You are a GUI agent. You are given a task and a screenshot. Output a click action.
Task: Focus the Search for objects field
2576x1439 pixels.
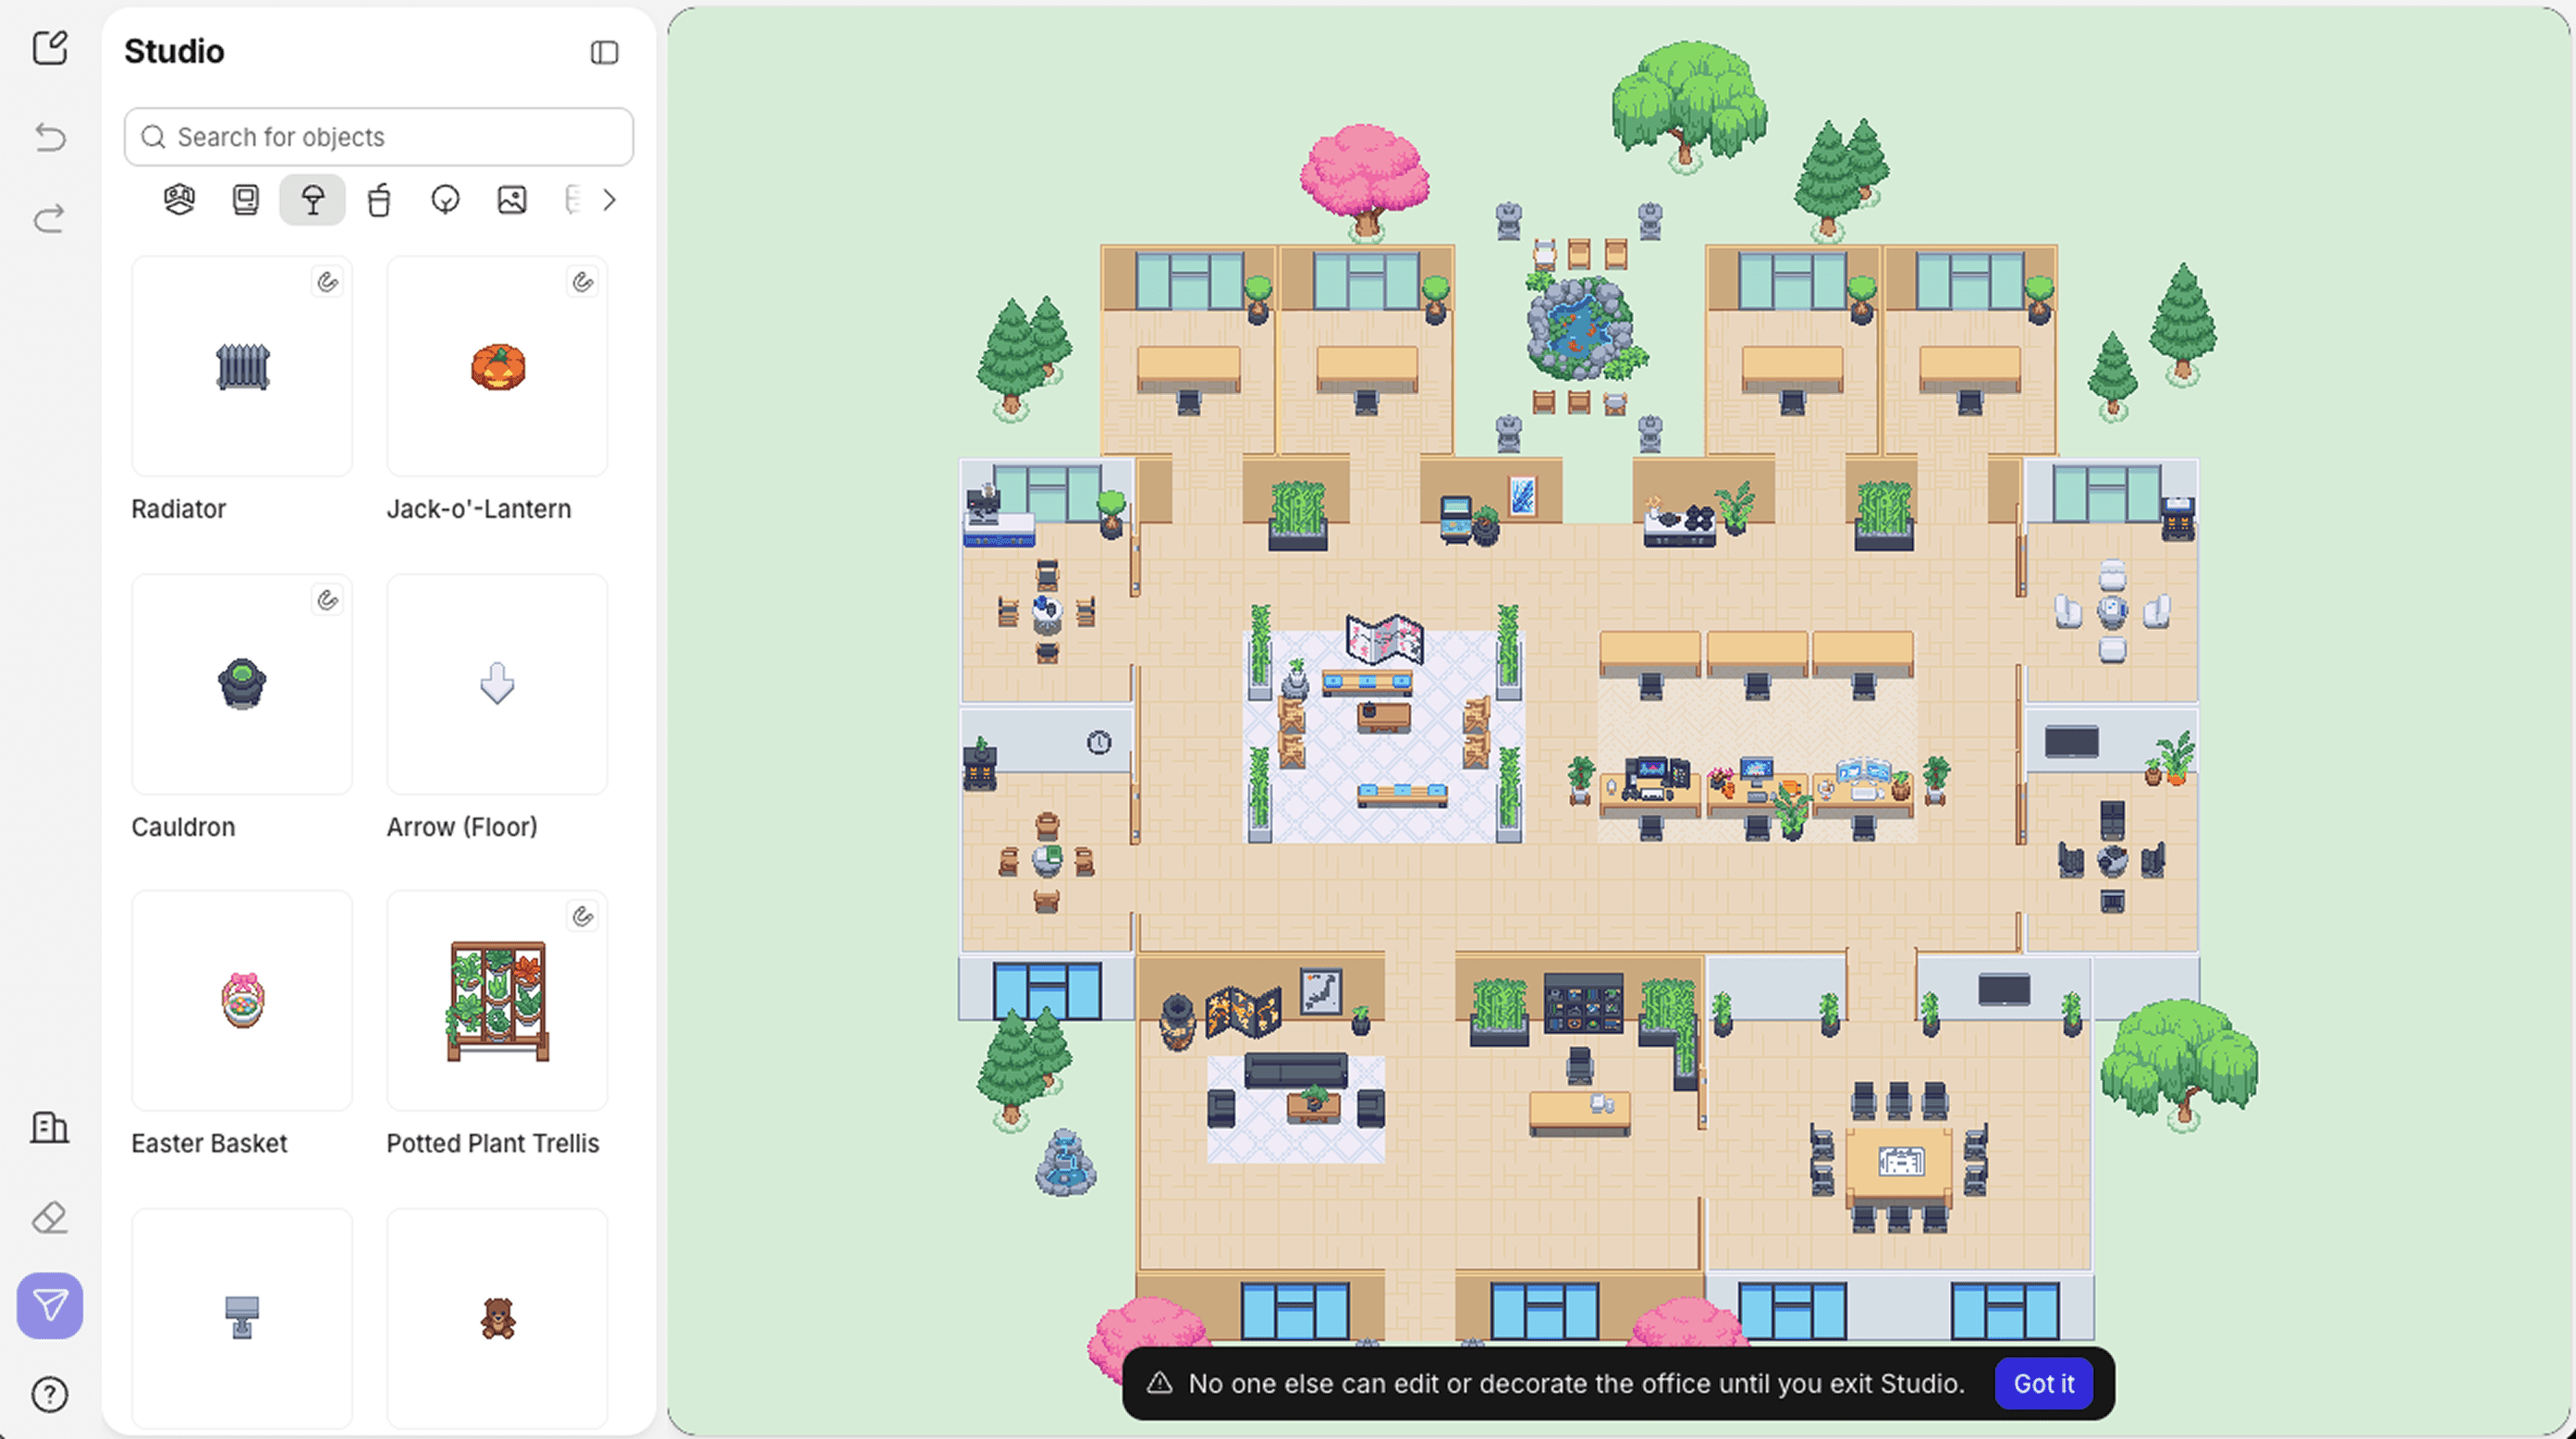[x=379, y=137]
